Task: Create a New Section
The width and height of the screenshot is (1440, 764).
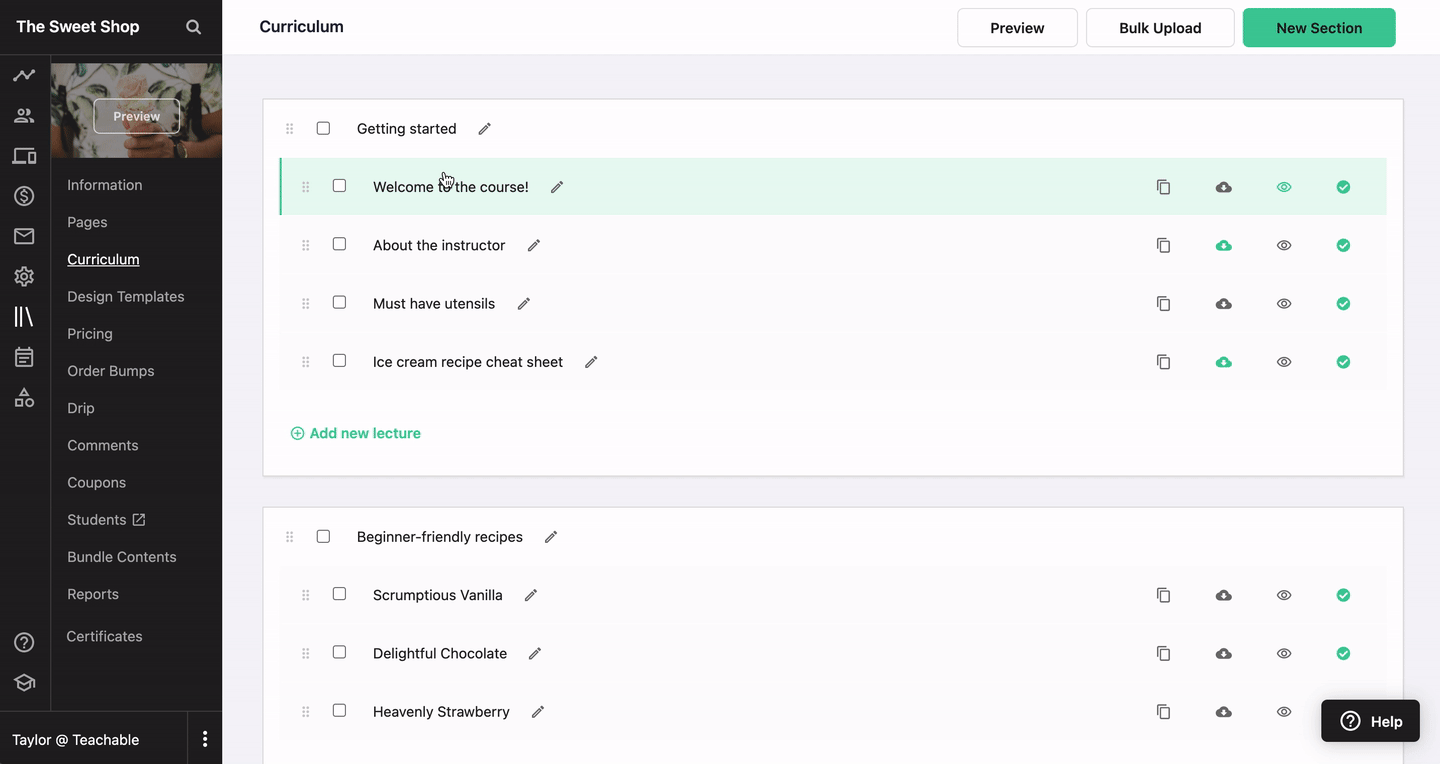Action: (1319, 28)
